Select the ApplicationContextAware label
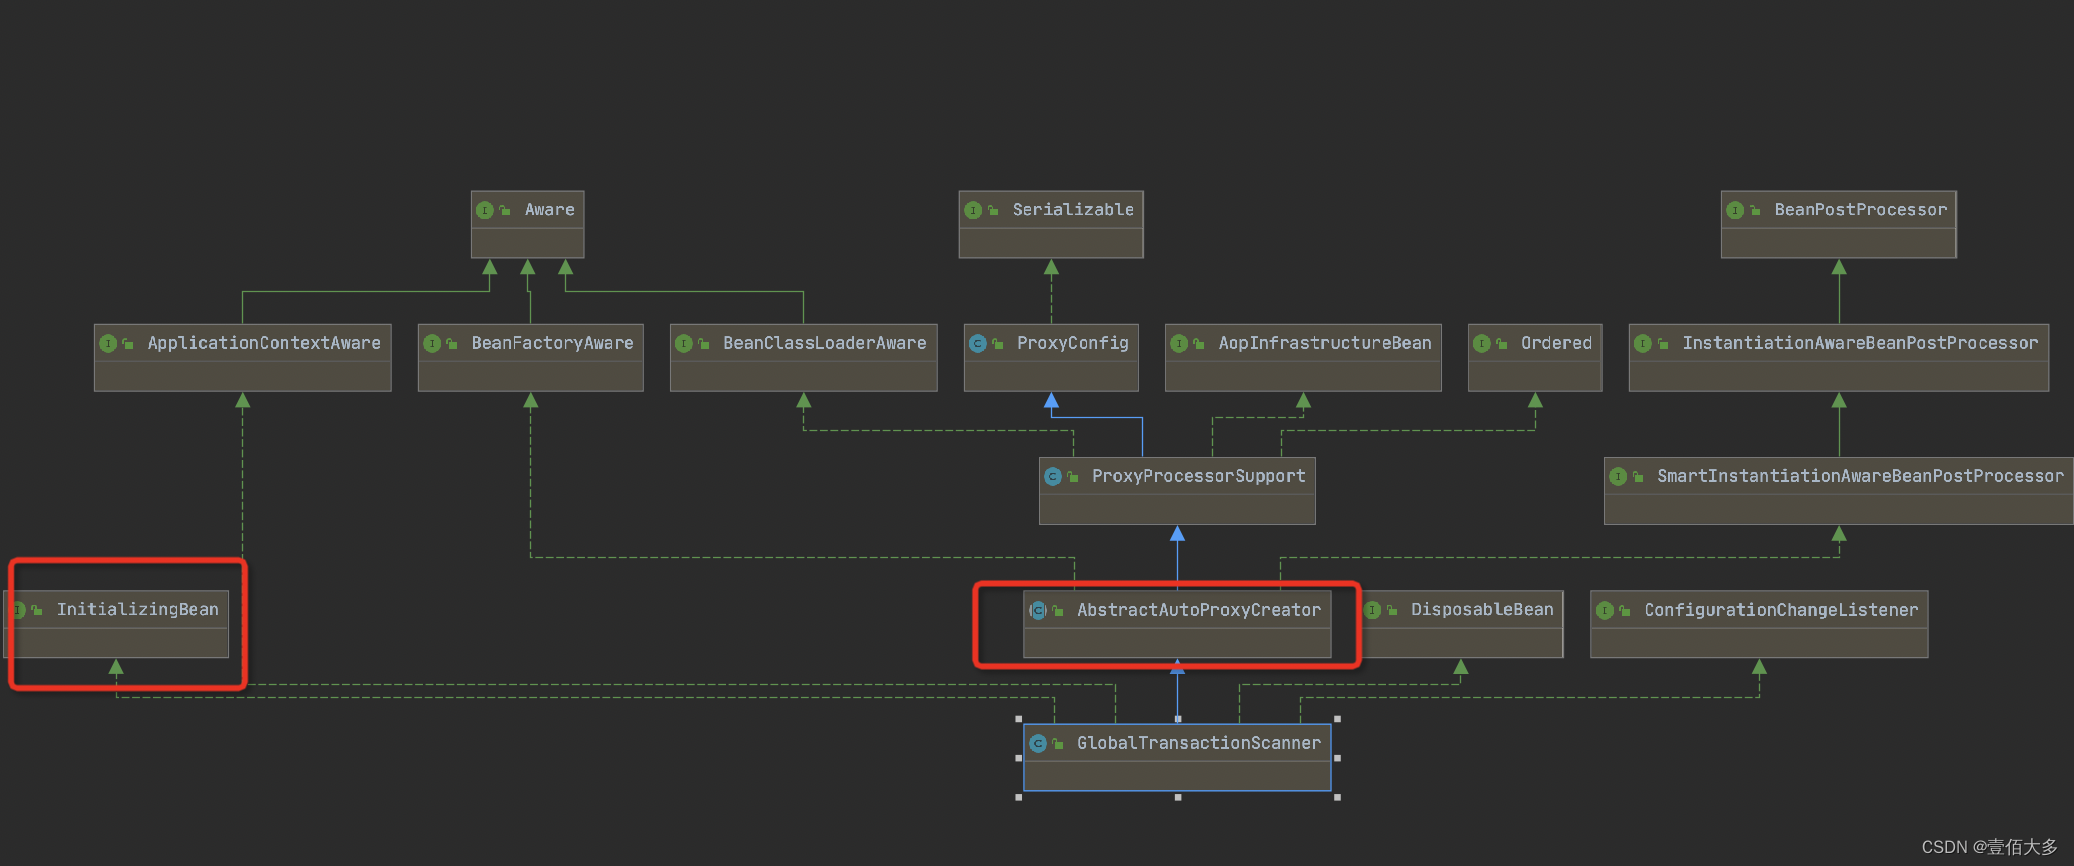 click(x=264, y=343)
